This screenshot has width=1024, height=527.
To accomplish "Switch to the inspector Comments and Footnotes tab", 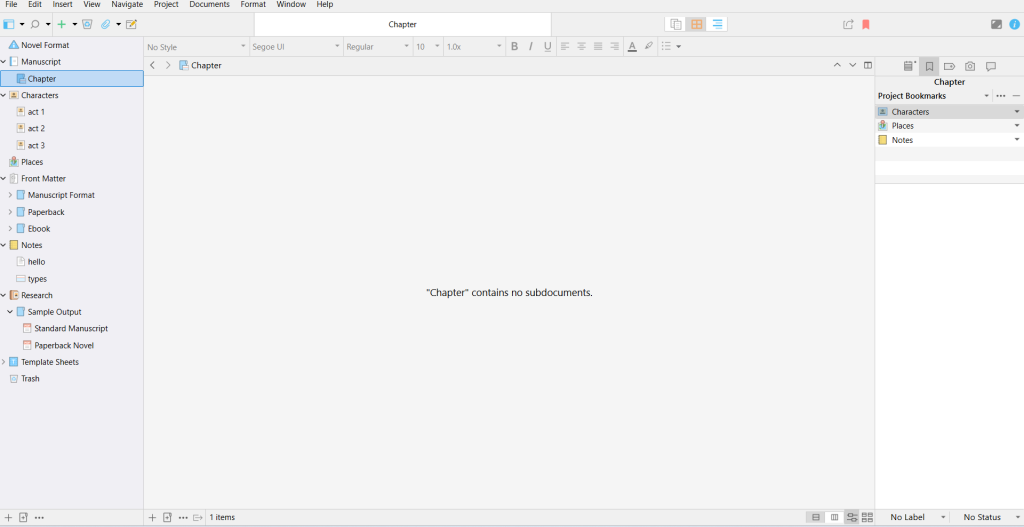I will point(990,66).
